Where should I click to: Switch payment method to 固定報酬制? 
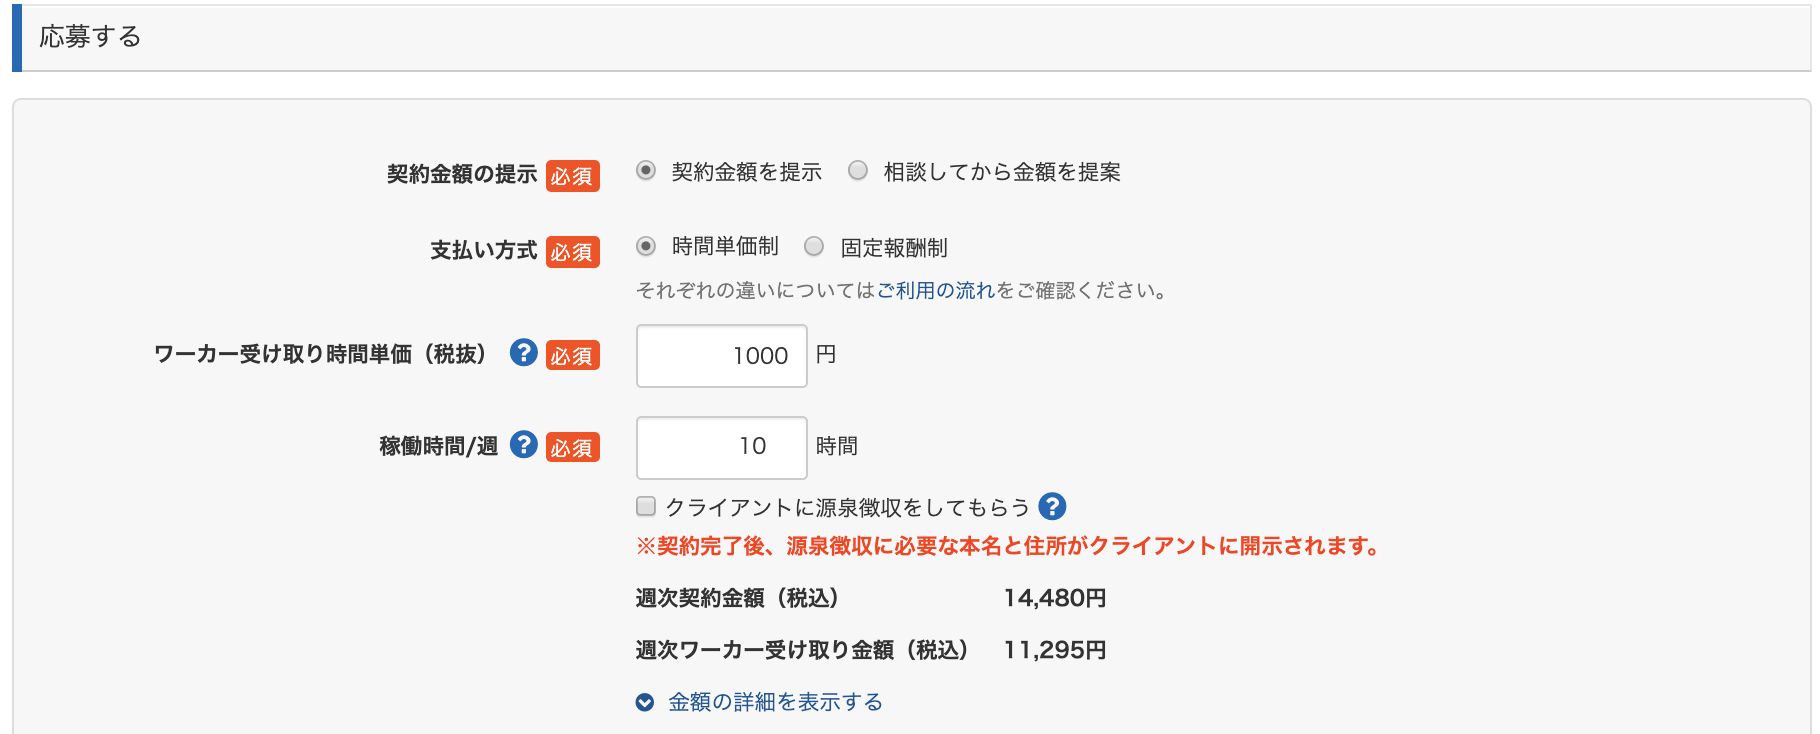[x=814, y=246]
